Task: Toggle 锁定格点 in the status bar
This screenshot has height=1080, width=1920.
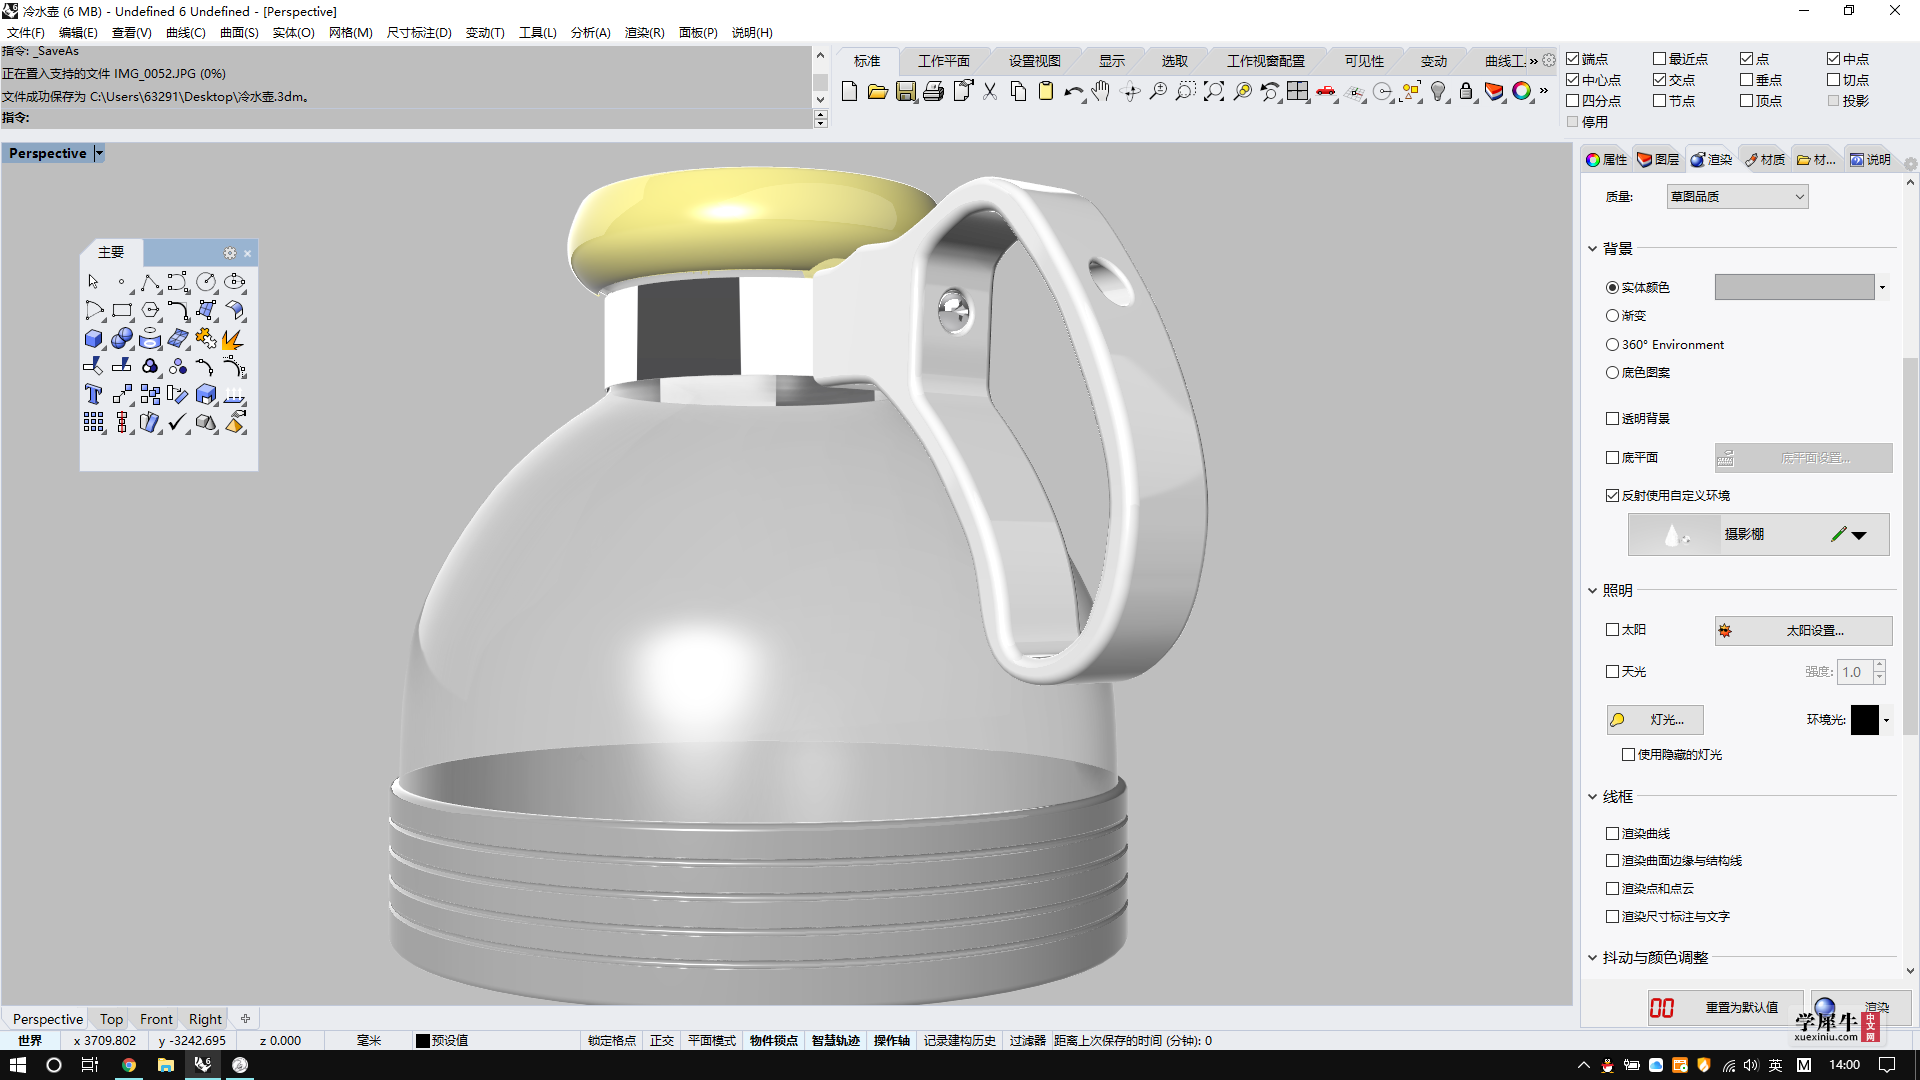Action: 612,1041
